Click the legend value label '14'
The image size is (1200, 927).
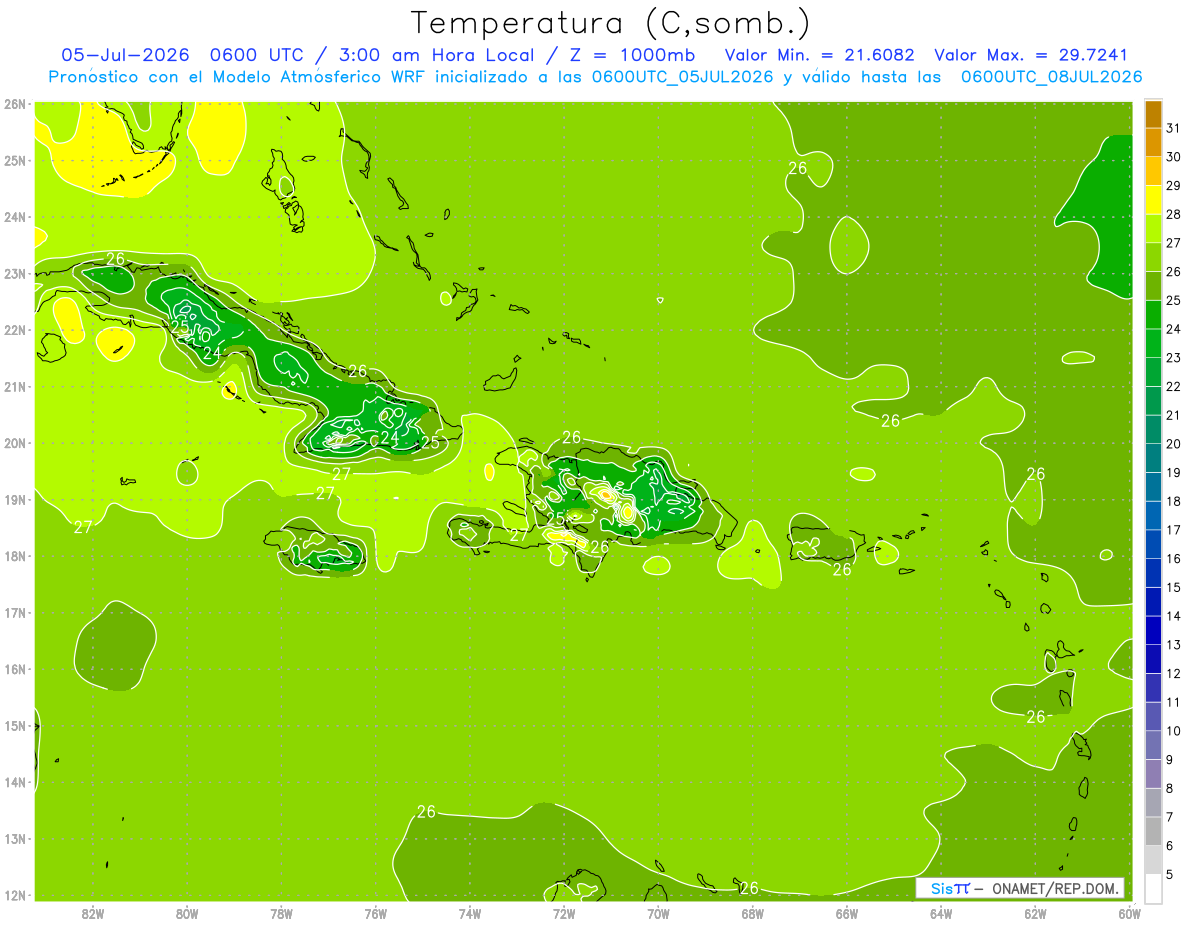click(1173, 616)
